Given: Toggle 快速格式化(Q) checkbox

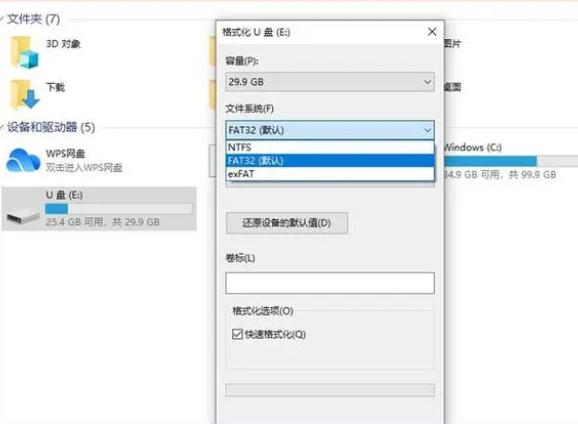Looking at the screenshot, I should [237, 334].
